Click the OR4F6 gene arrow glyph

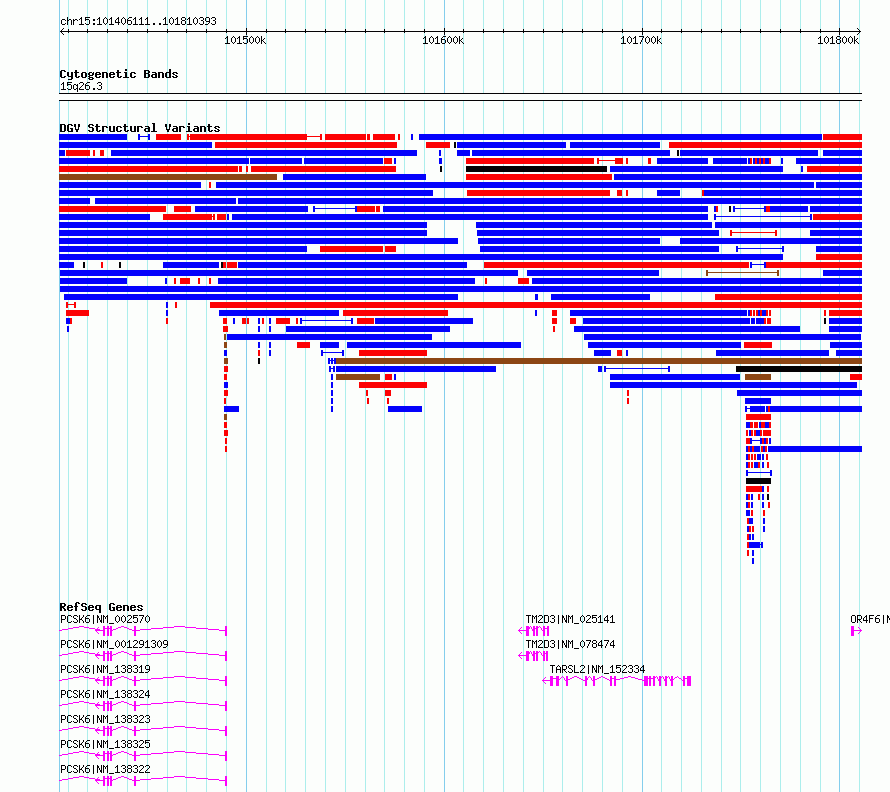(x=856, y=631)
